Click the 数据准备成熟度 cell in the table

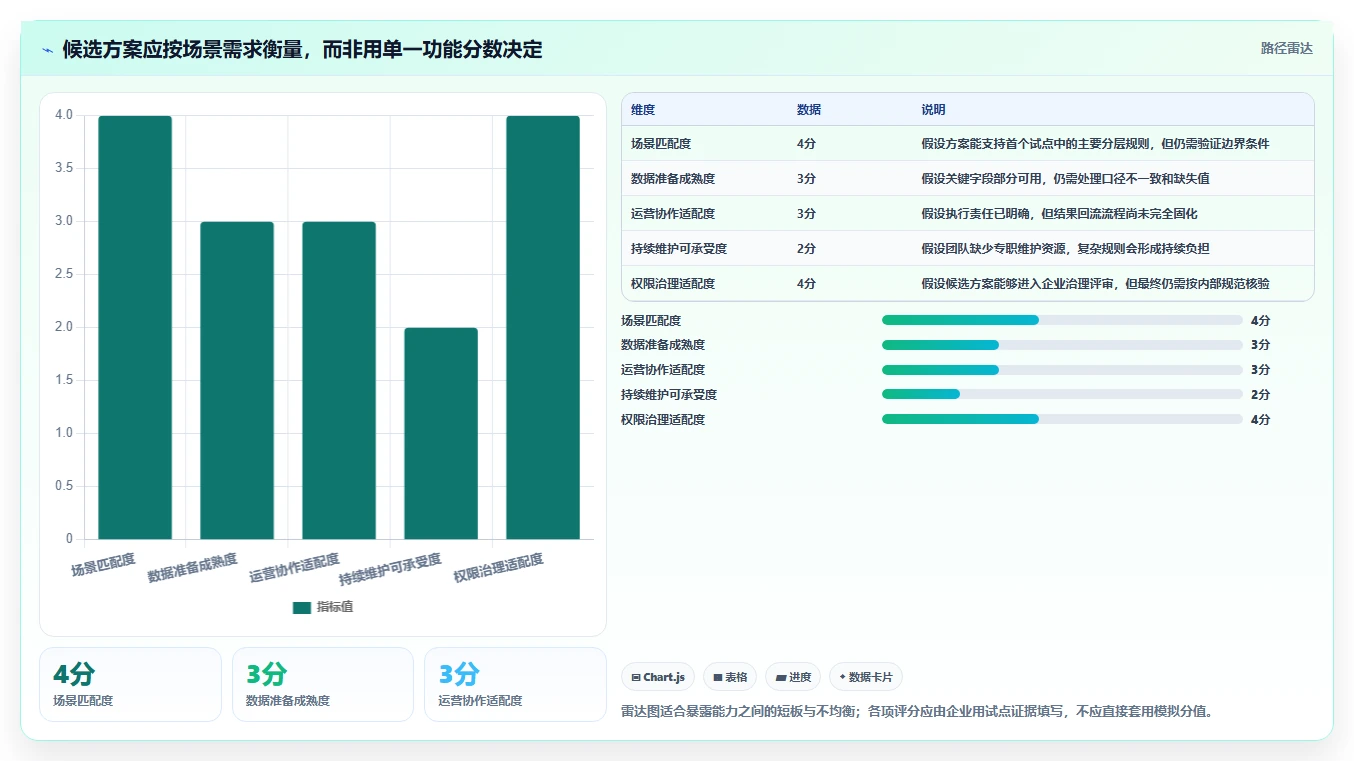point(673,179)
